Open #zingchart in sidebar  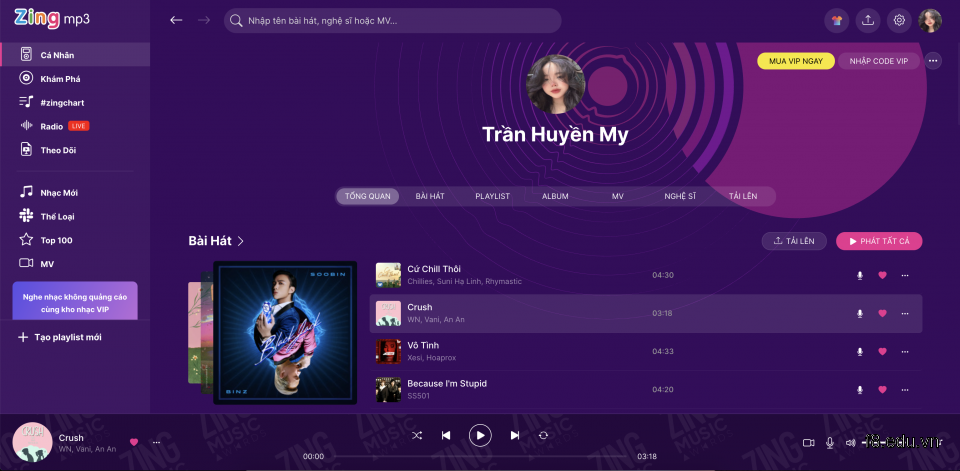(x=75, y=102)
